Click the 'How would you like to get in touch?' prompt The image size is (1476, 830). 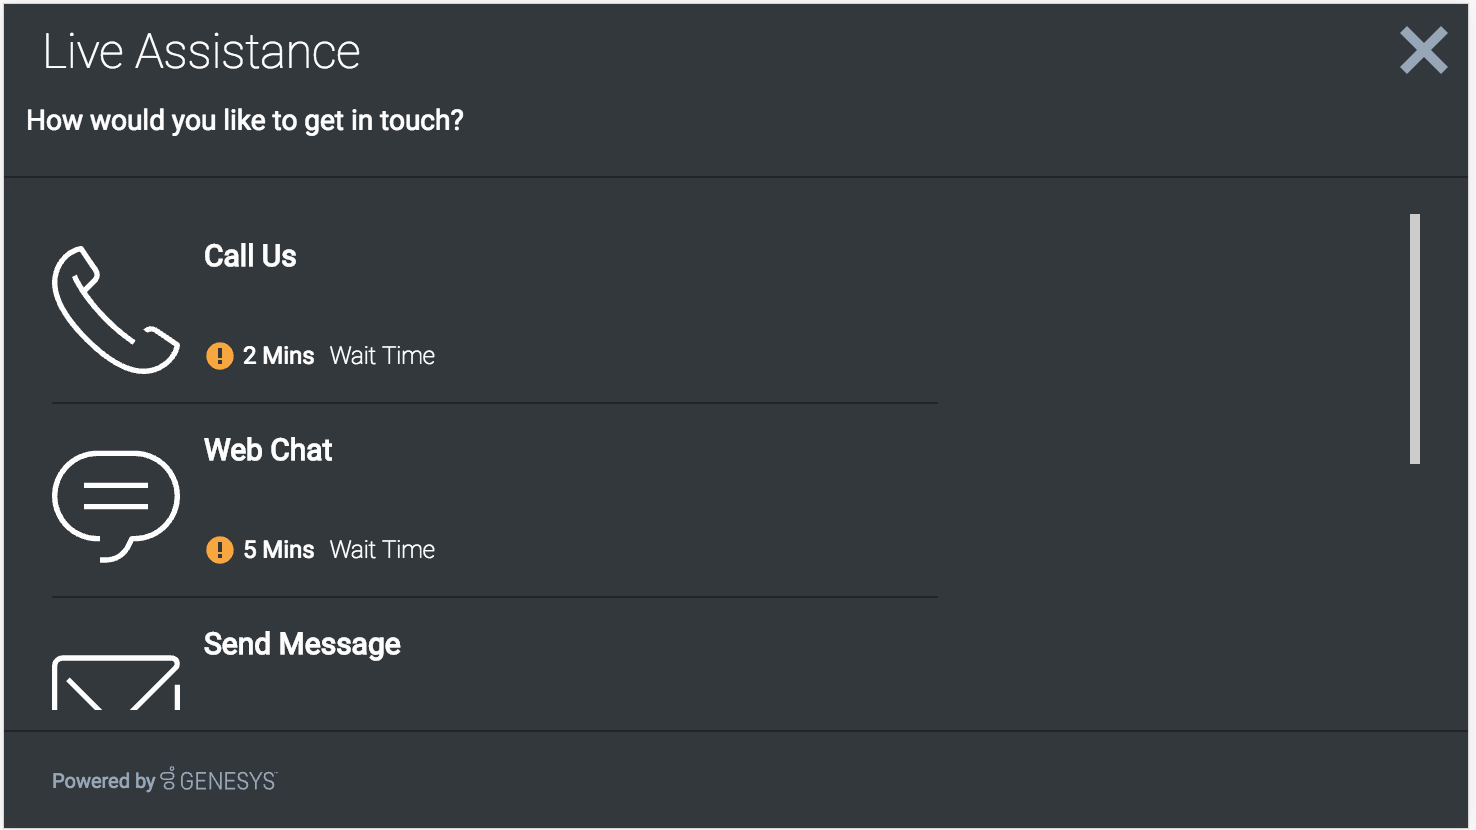click(x=245, y=121)
